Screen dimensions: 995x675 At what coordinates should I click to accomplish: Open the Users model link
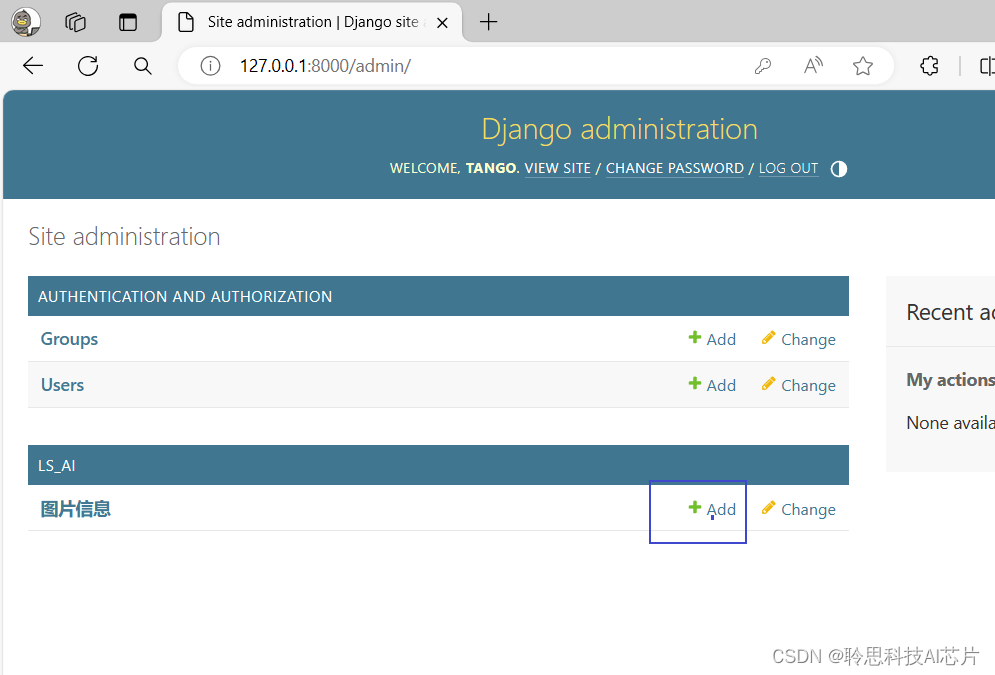pos(62,384)
